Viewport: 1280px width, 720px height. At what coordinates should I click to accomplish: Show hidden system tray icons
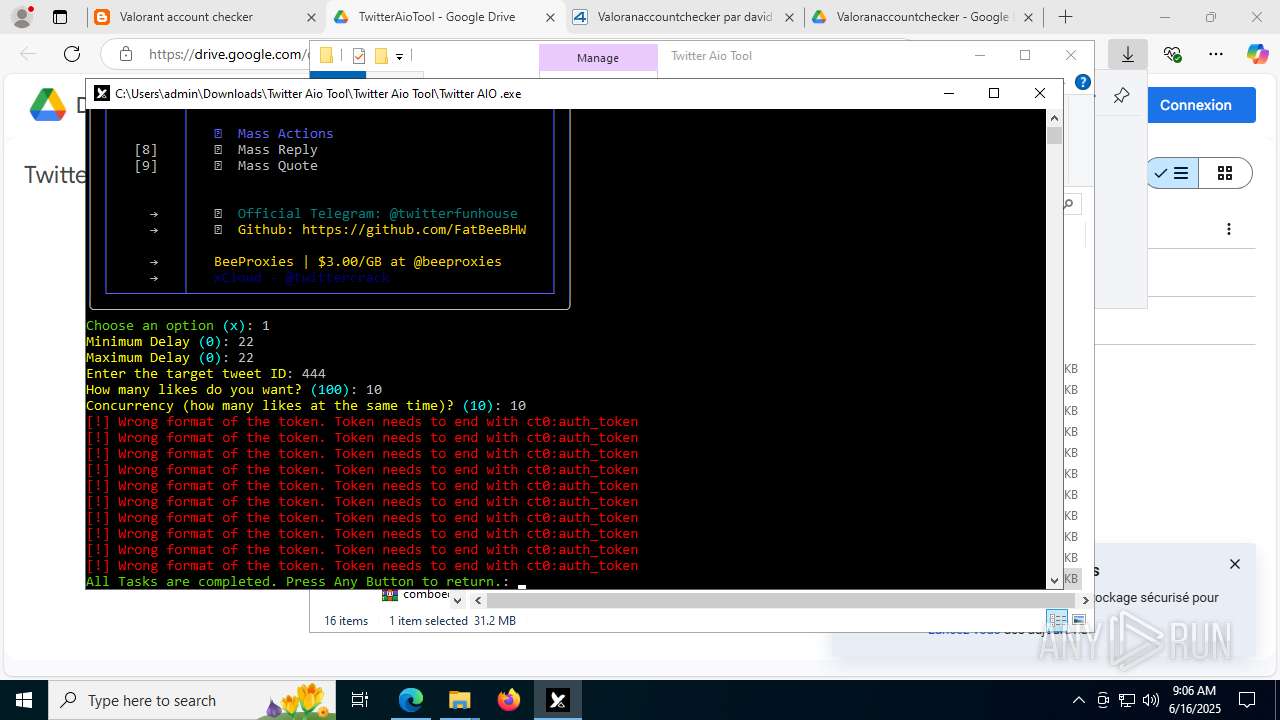[x=1079, y=700]
